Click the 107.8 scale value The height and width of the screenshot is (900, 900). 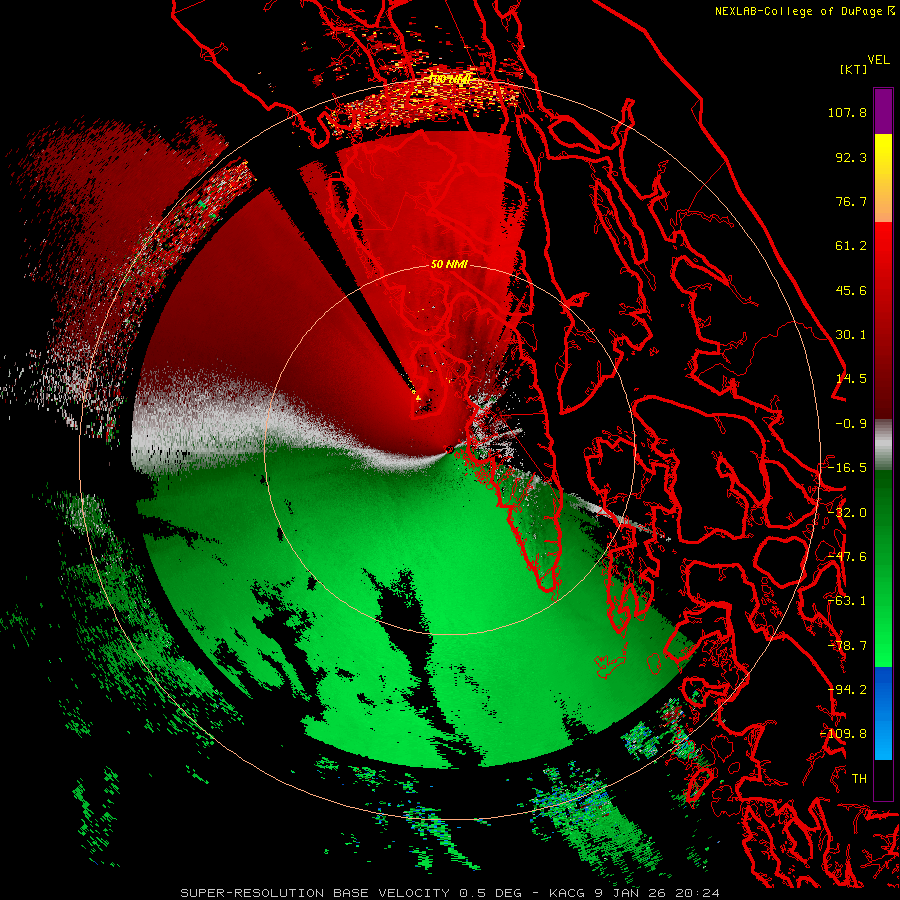pos(847,112)
